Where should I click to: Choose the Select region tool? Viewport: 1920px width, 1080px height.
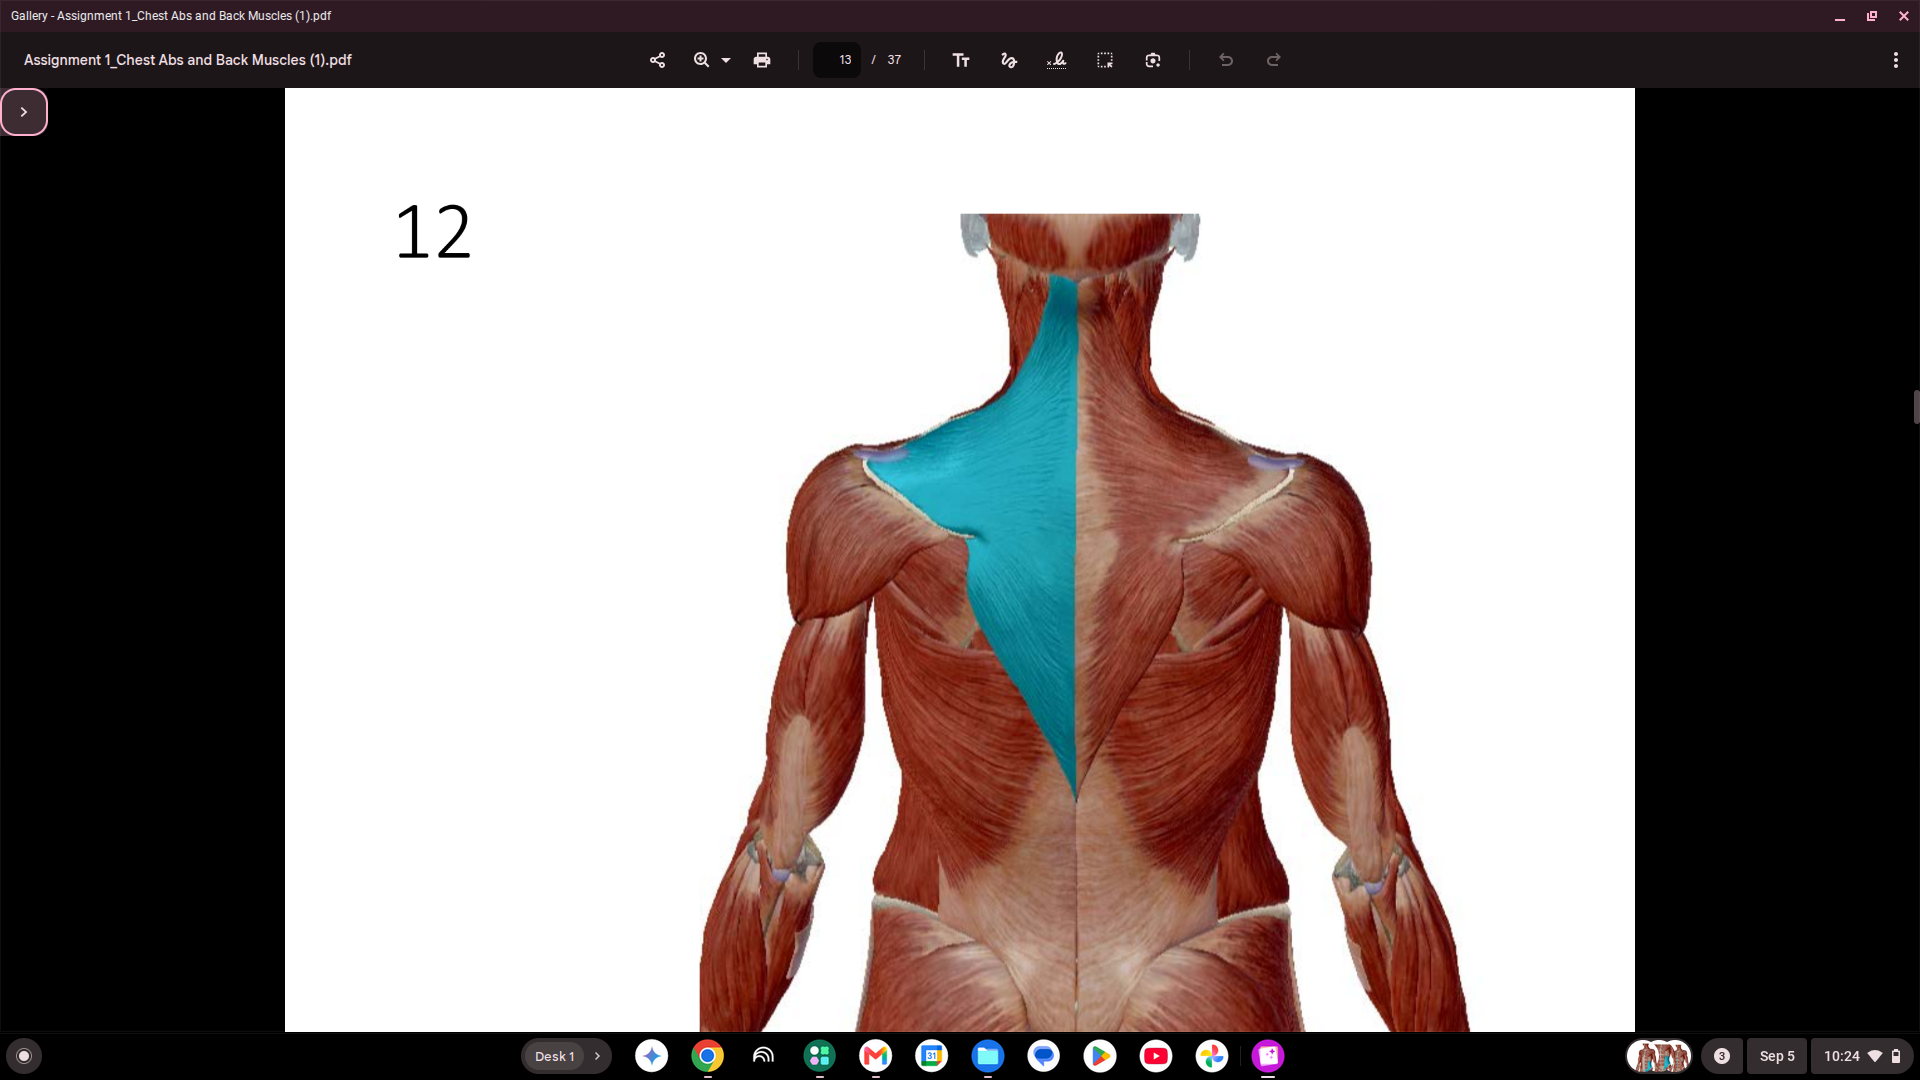click(1105, 60)
